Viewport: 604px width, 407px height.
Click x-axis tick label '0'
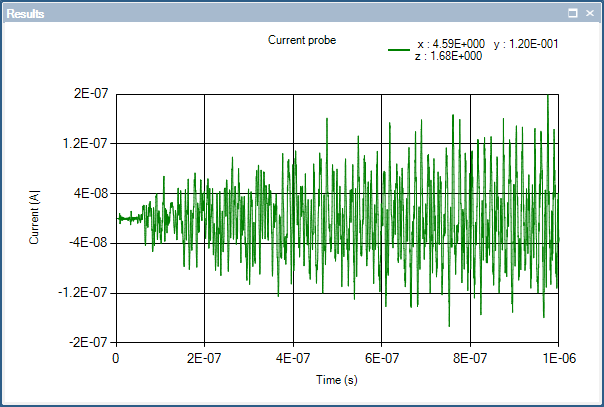click(x=116, y=358)
